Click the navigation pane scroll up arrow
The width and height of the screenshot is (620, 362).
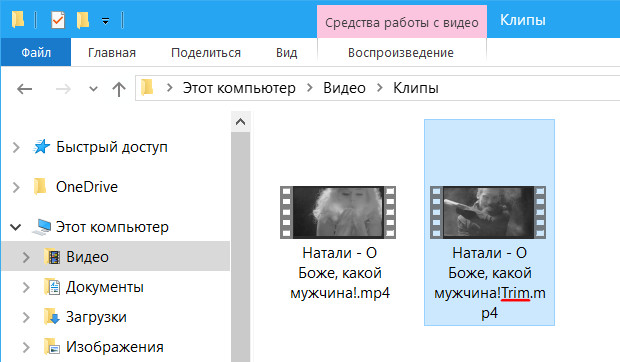pyautogui.click(x=240, y=122)
